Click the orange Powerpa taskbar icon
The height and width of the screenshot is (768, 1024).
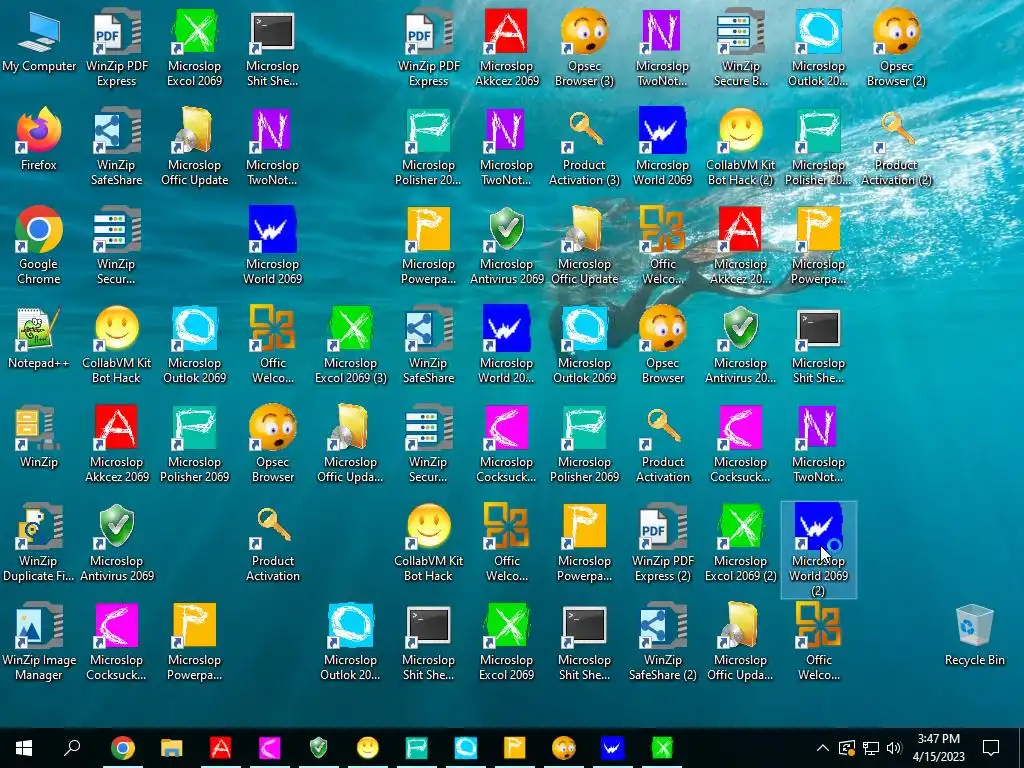point(515,748)
